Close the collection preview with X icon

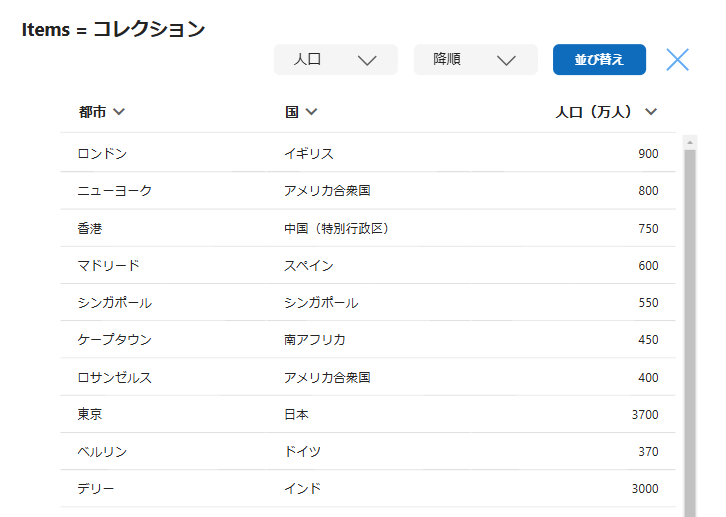[x=677, y=60]
